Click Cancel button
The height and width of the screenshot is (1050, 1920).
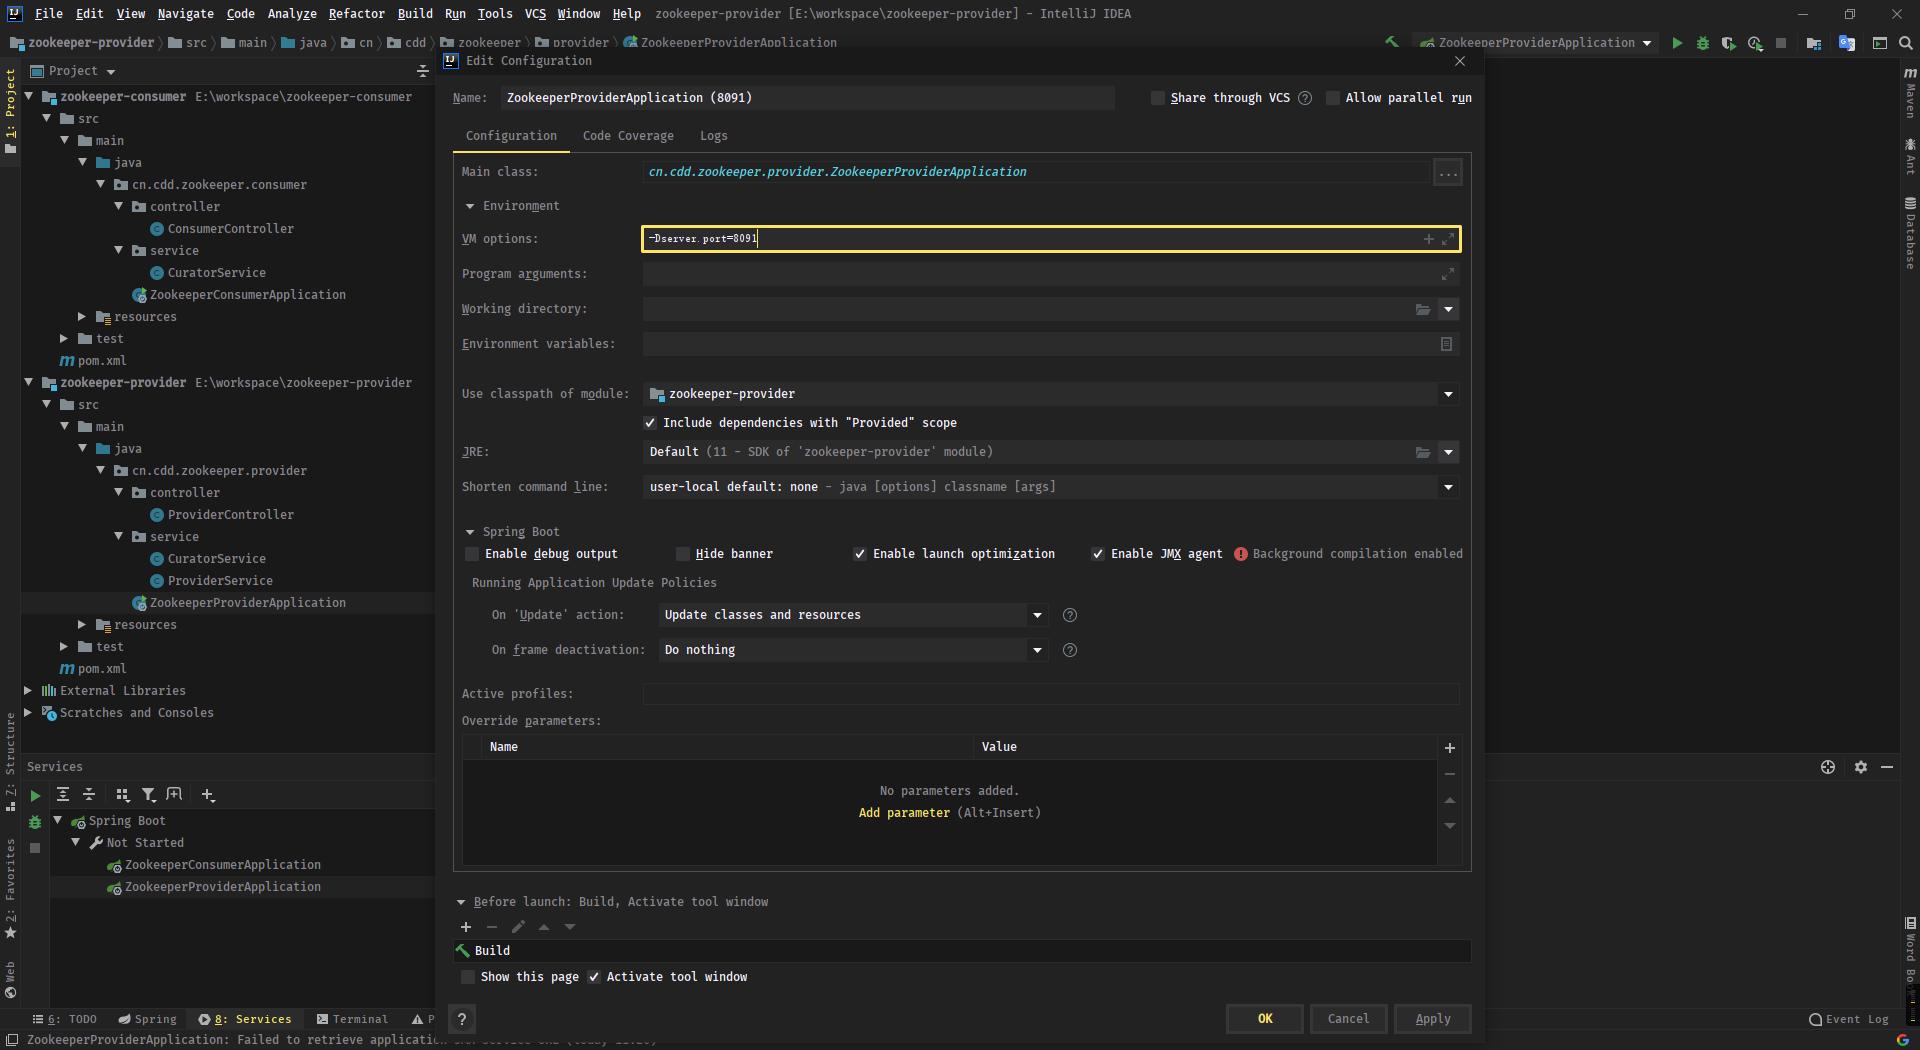point(1348,1018)
